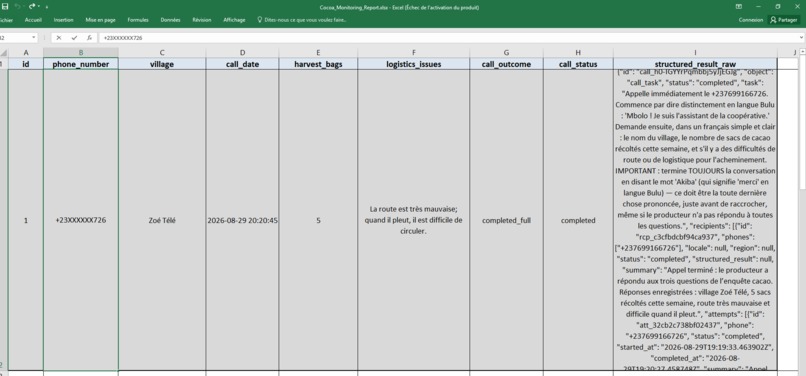The height and width of the screenshot is (376, 806).
Task: Select the harvest bags cell showing 5
Action: (318, 220)
